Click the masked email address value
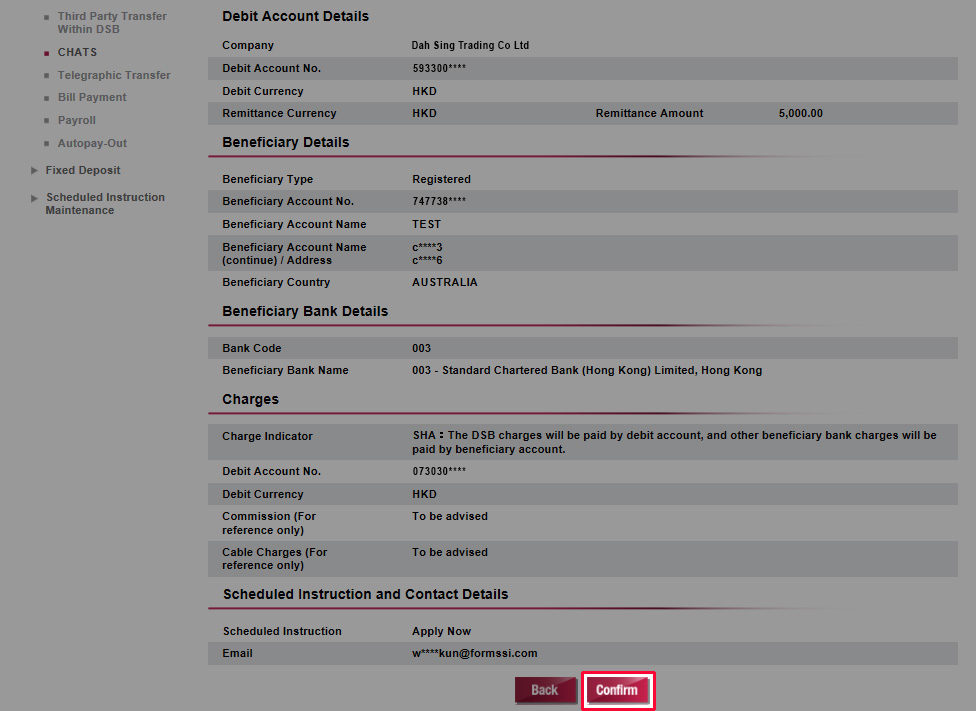Image resolution: width=976 pixels, height=711 pixels. (x=474, y=653)
